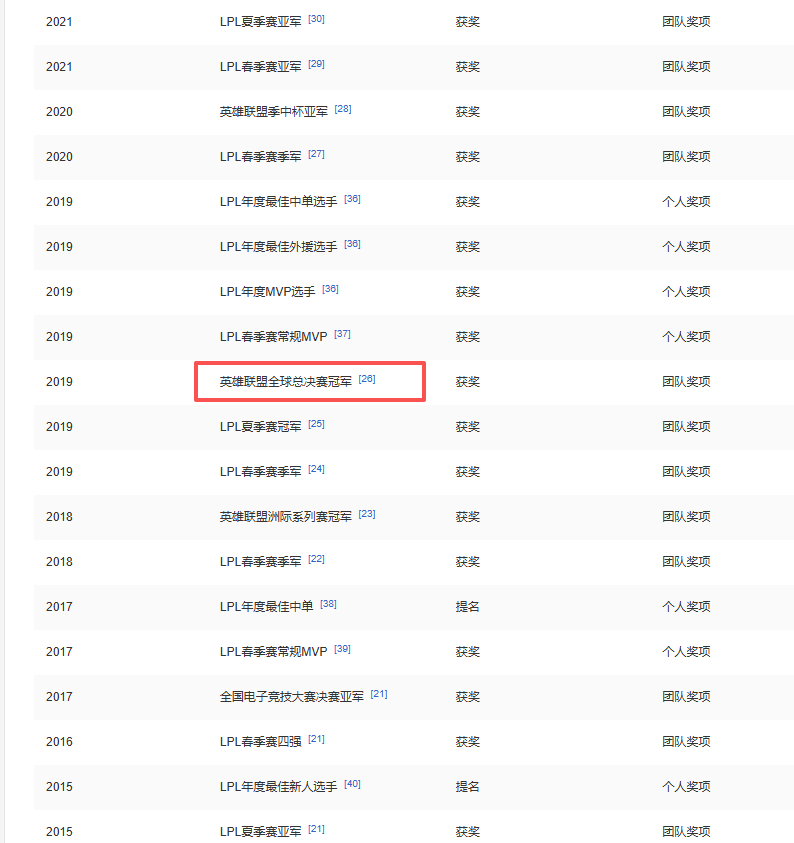The height and width of the screenshot is (843, 794).
Task: Click the award name LPL年度最佳新人选手
Action: coord(278,787)
